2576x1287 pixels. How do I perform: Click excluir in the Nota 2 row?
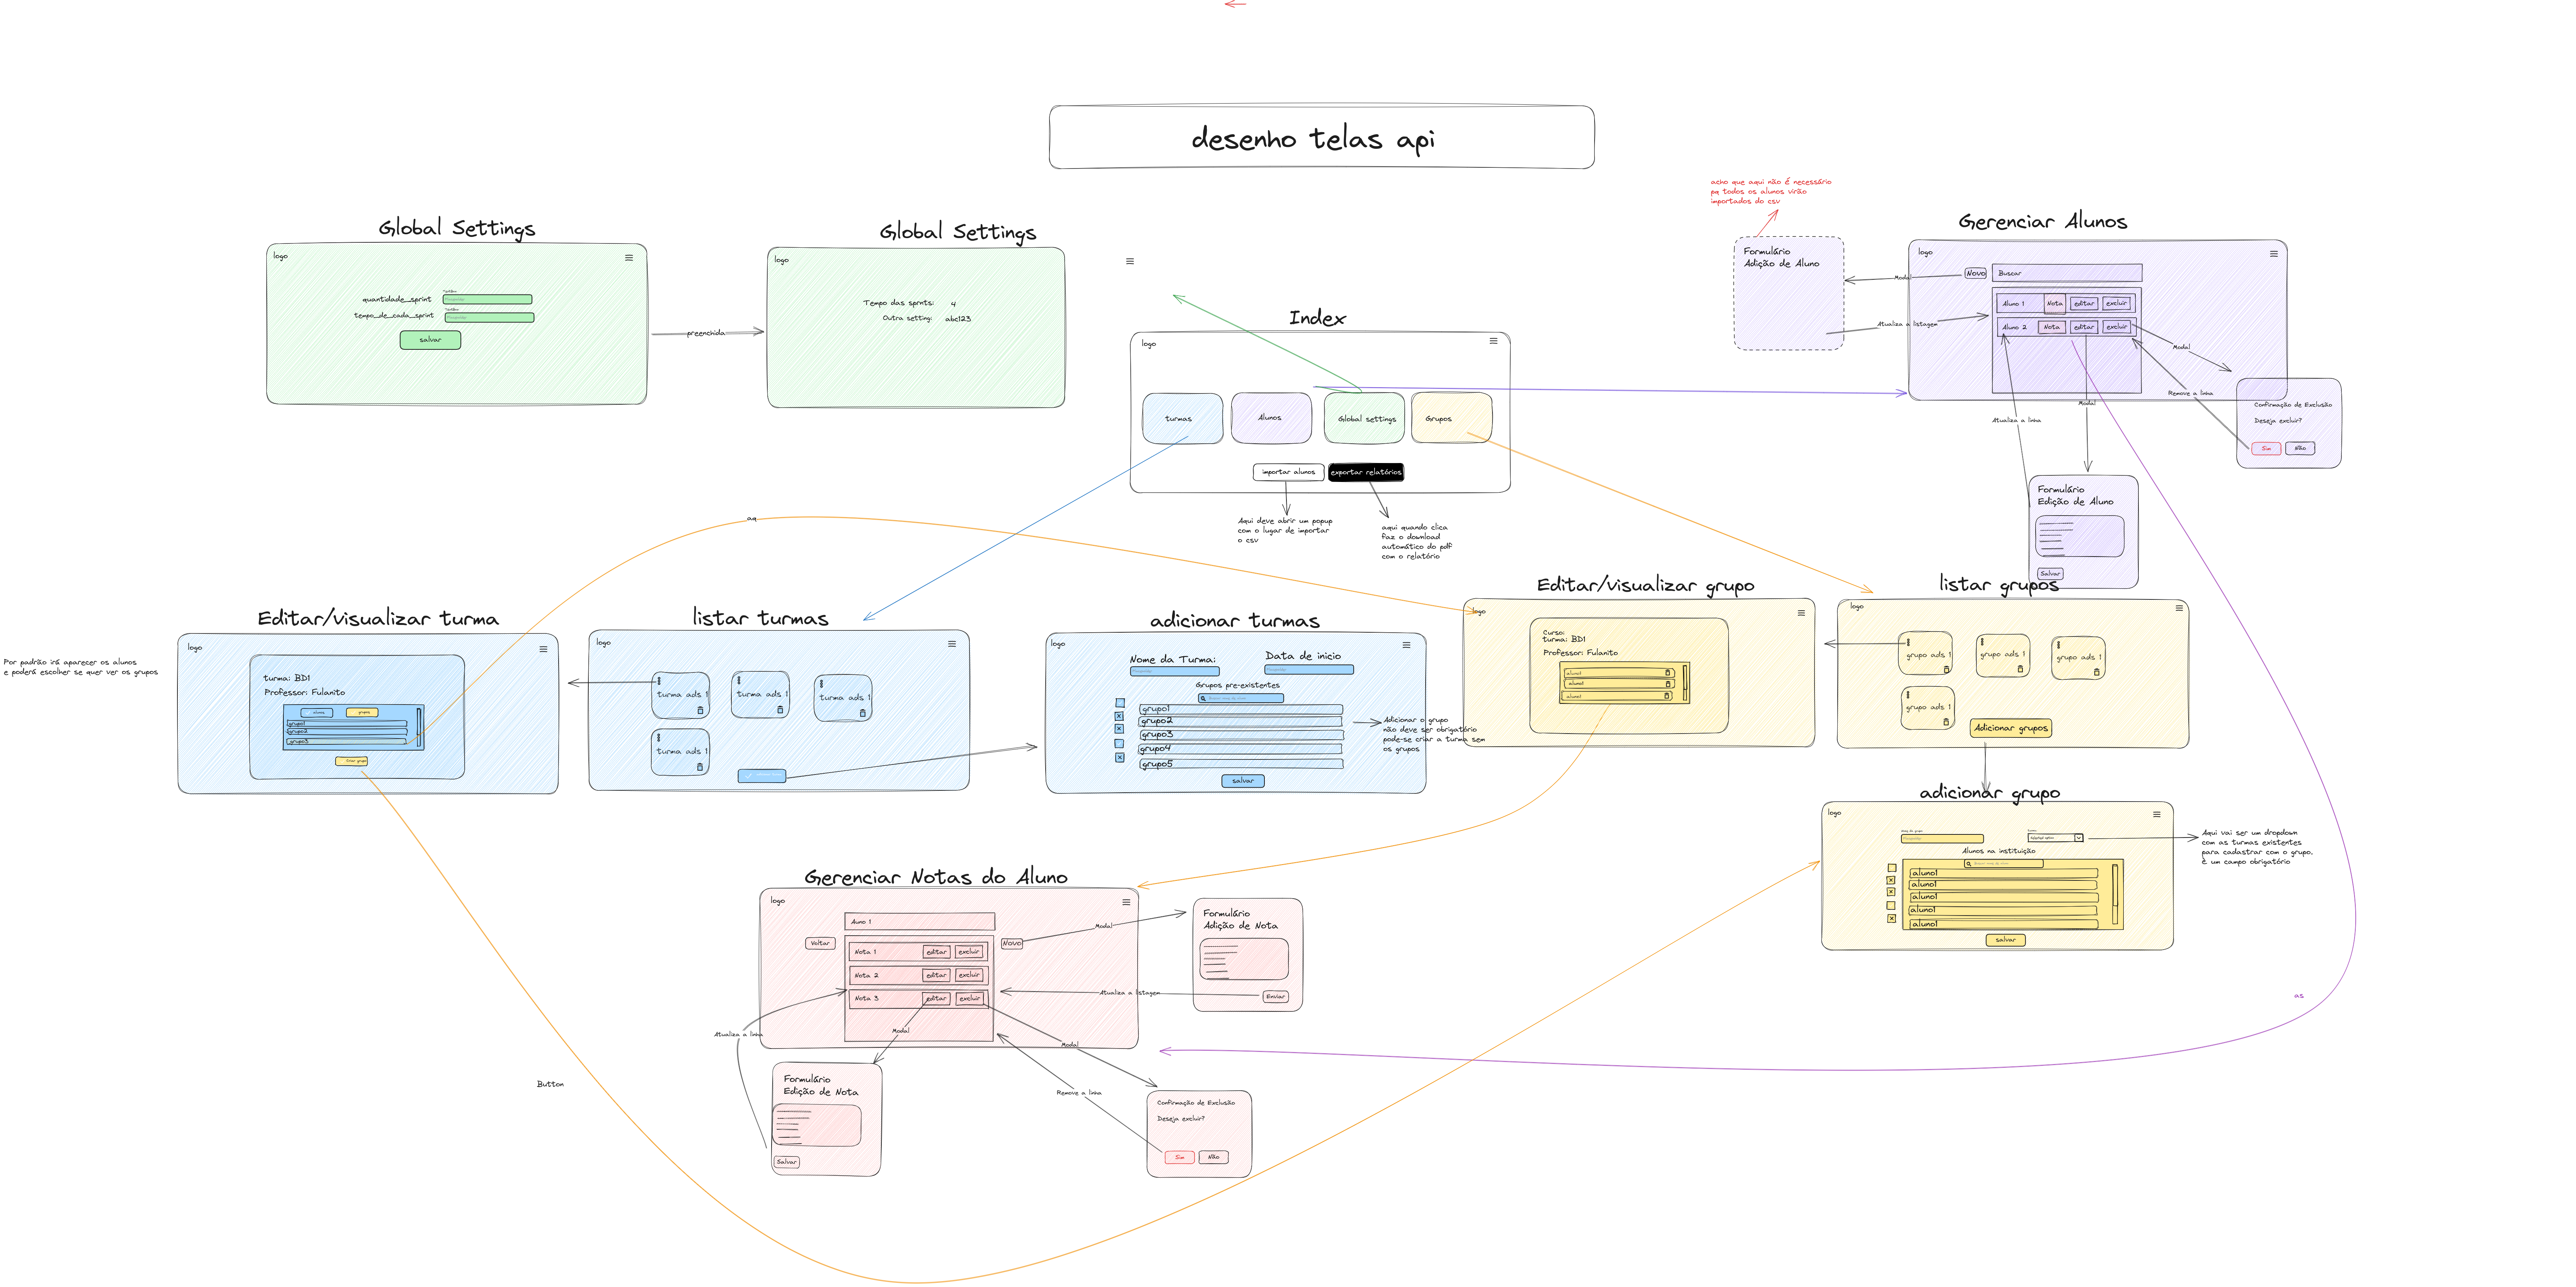[969, 975]
